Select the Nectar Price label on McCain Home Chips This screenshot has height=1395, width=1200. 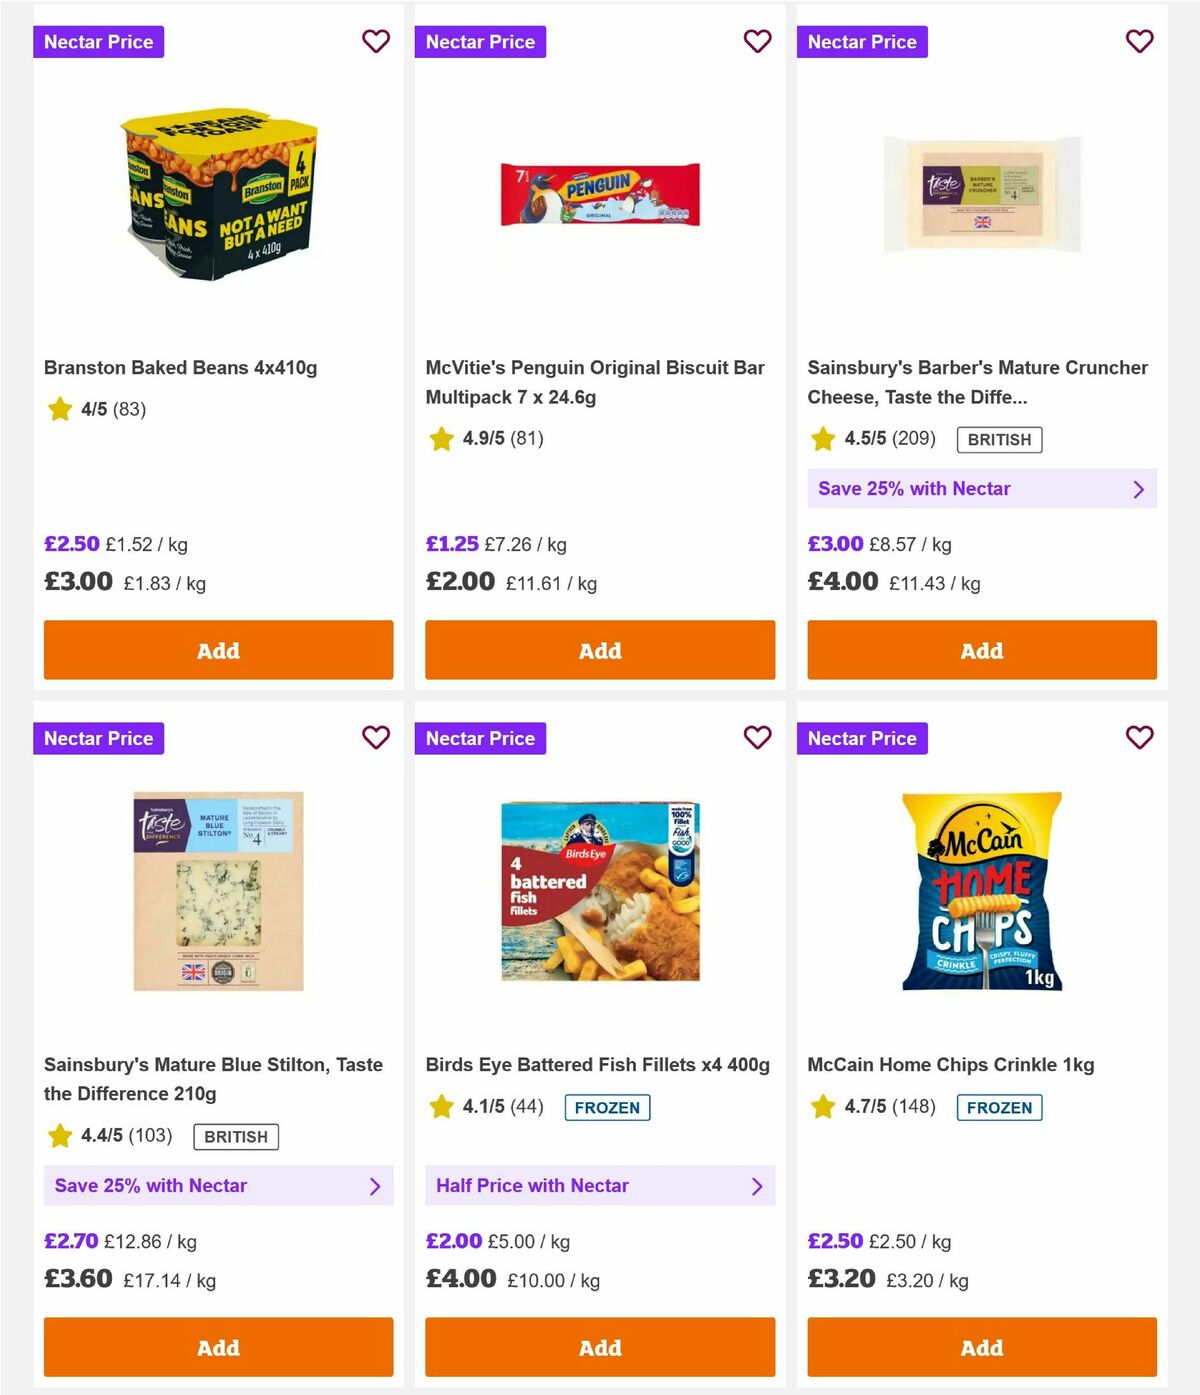[x=863, y=738]
